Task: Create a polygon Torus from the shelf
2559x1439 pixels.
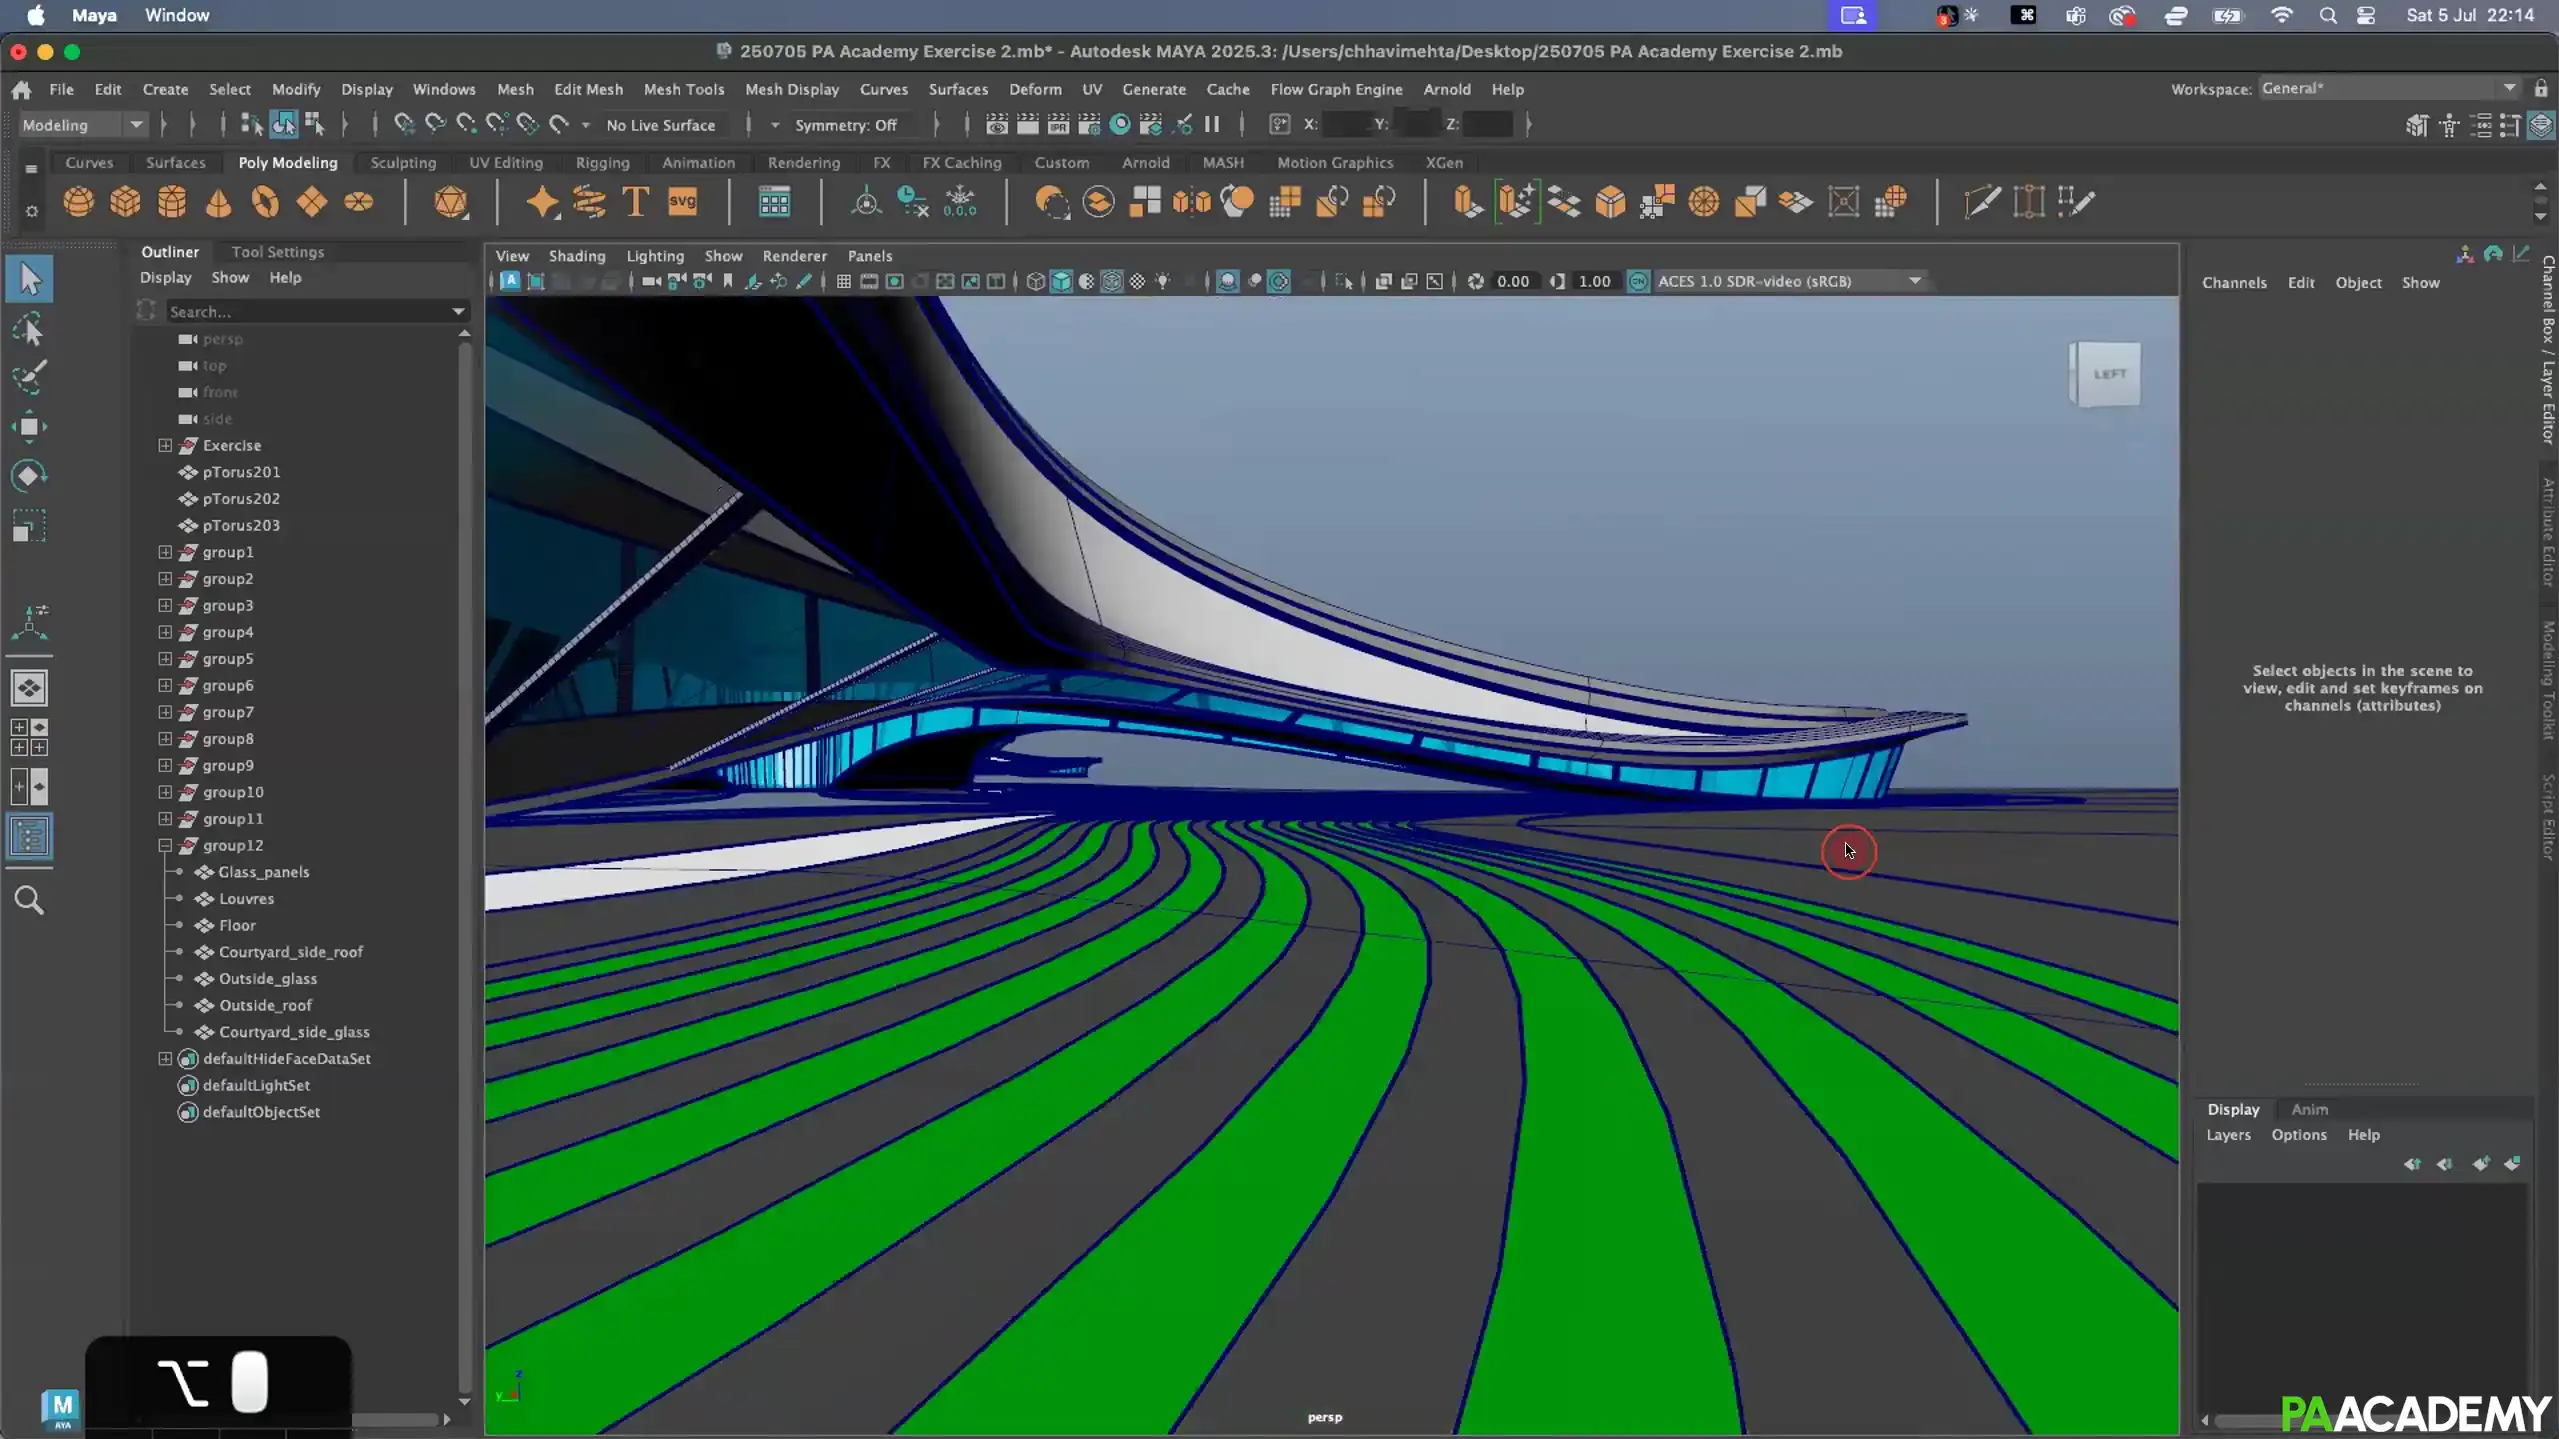Action: click(265, 202)
